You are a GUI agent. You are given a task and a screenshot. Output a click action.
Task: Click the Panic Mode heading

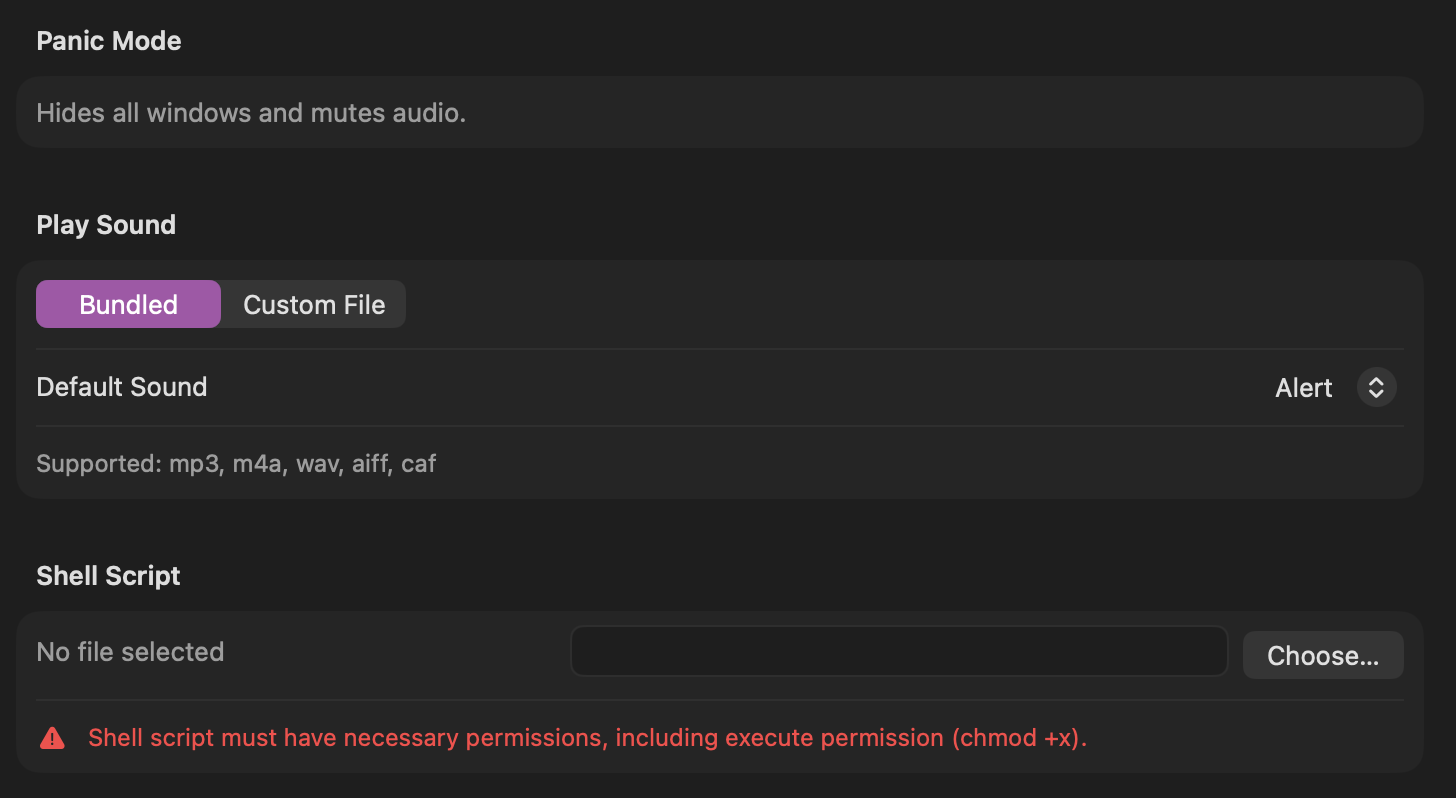click(108, 40)
